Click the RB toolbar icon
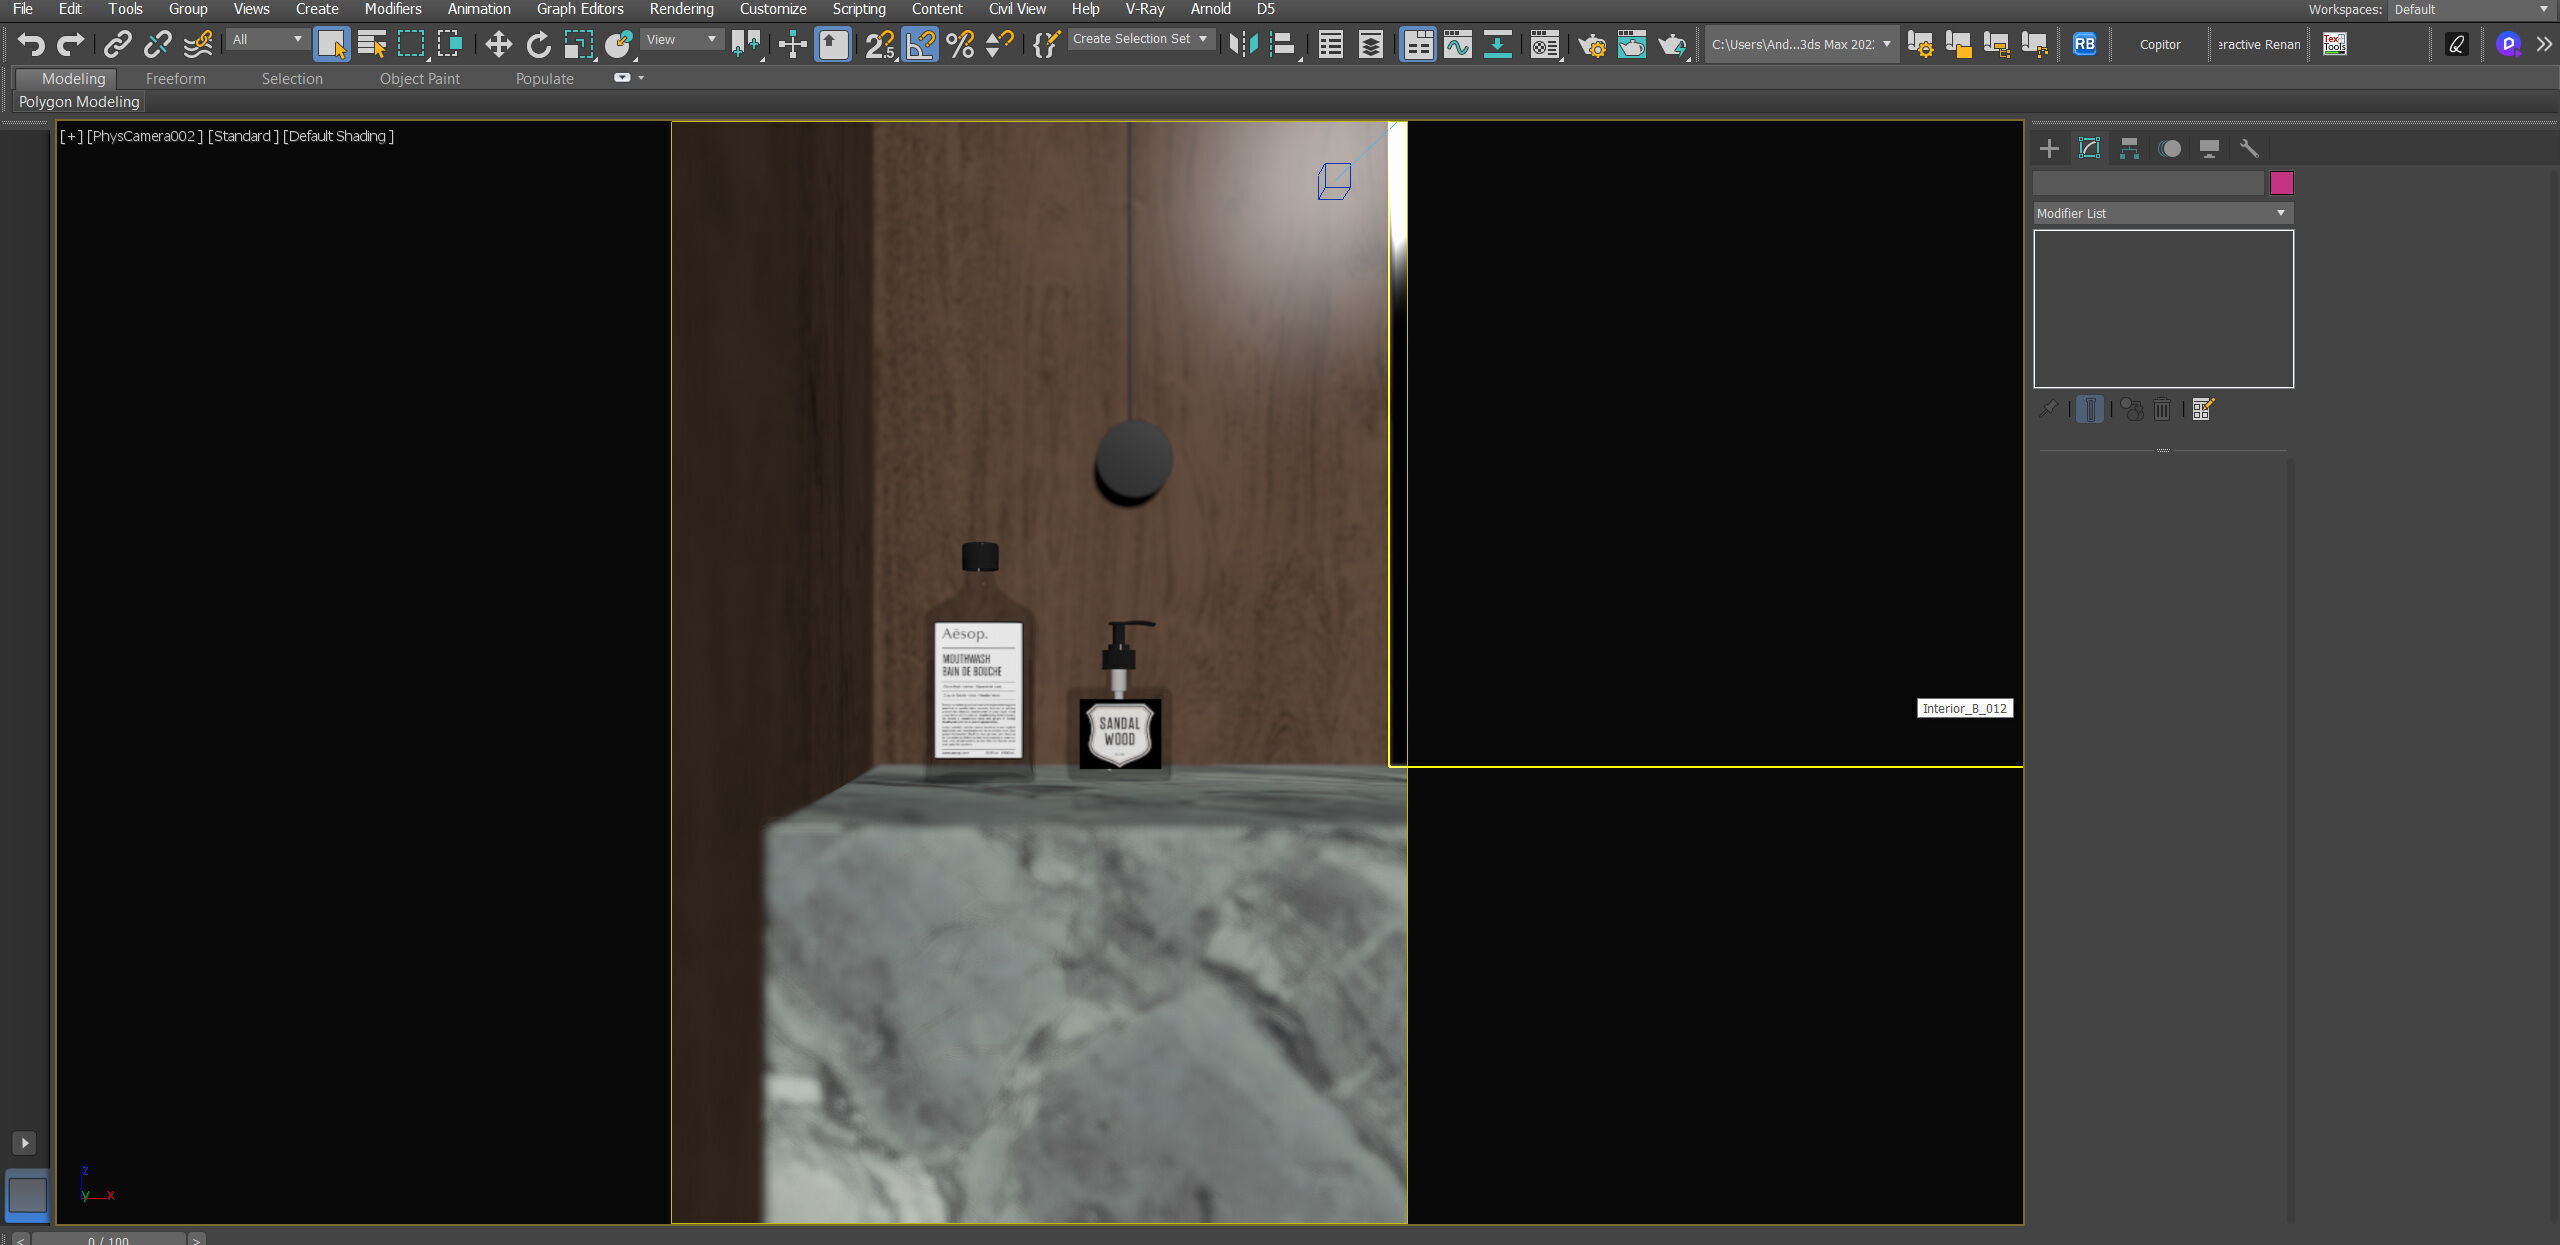Screen dimensions: 2560x1245 point(2084,44)
